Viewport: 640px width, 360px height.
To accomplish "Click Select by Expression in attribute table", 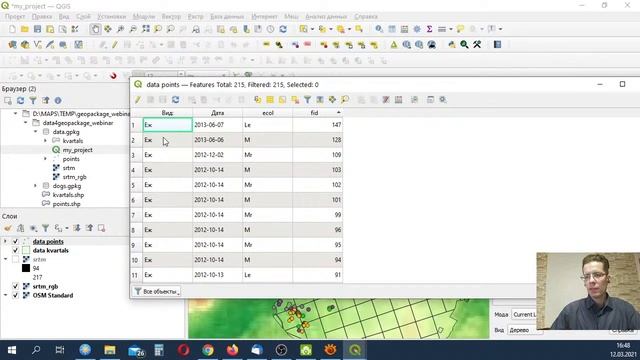I will 258,100.
